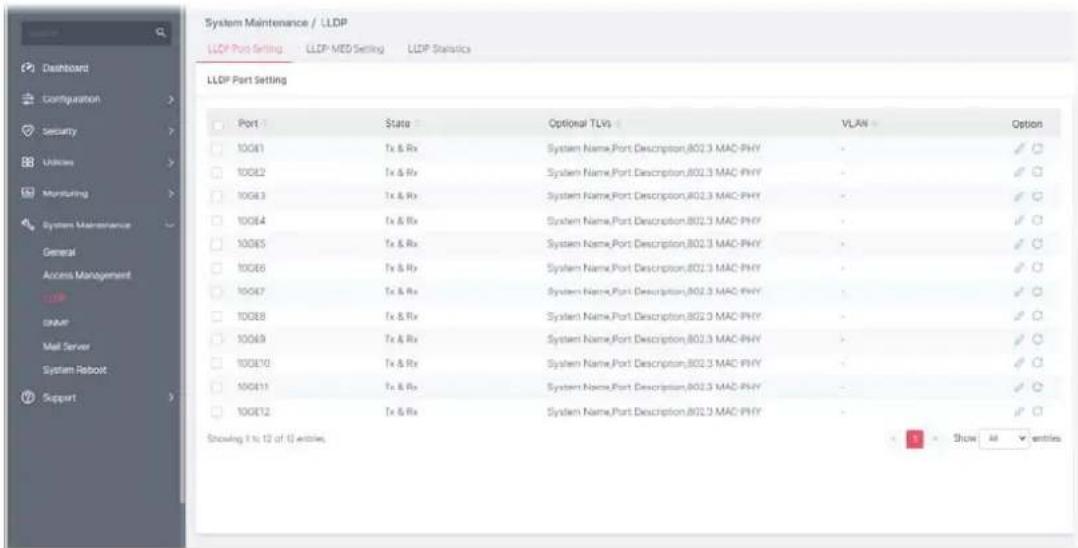Sort table by VLAN column

point(859,124)
